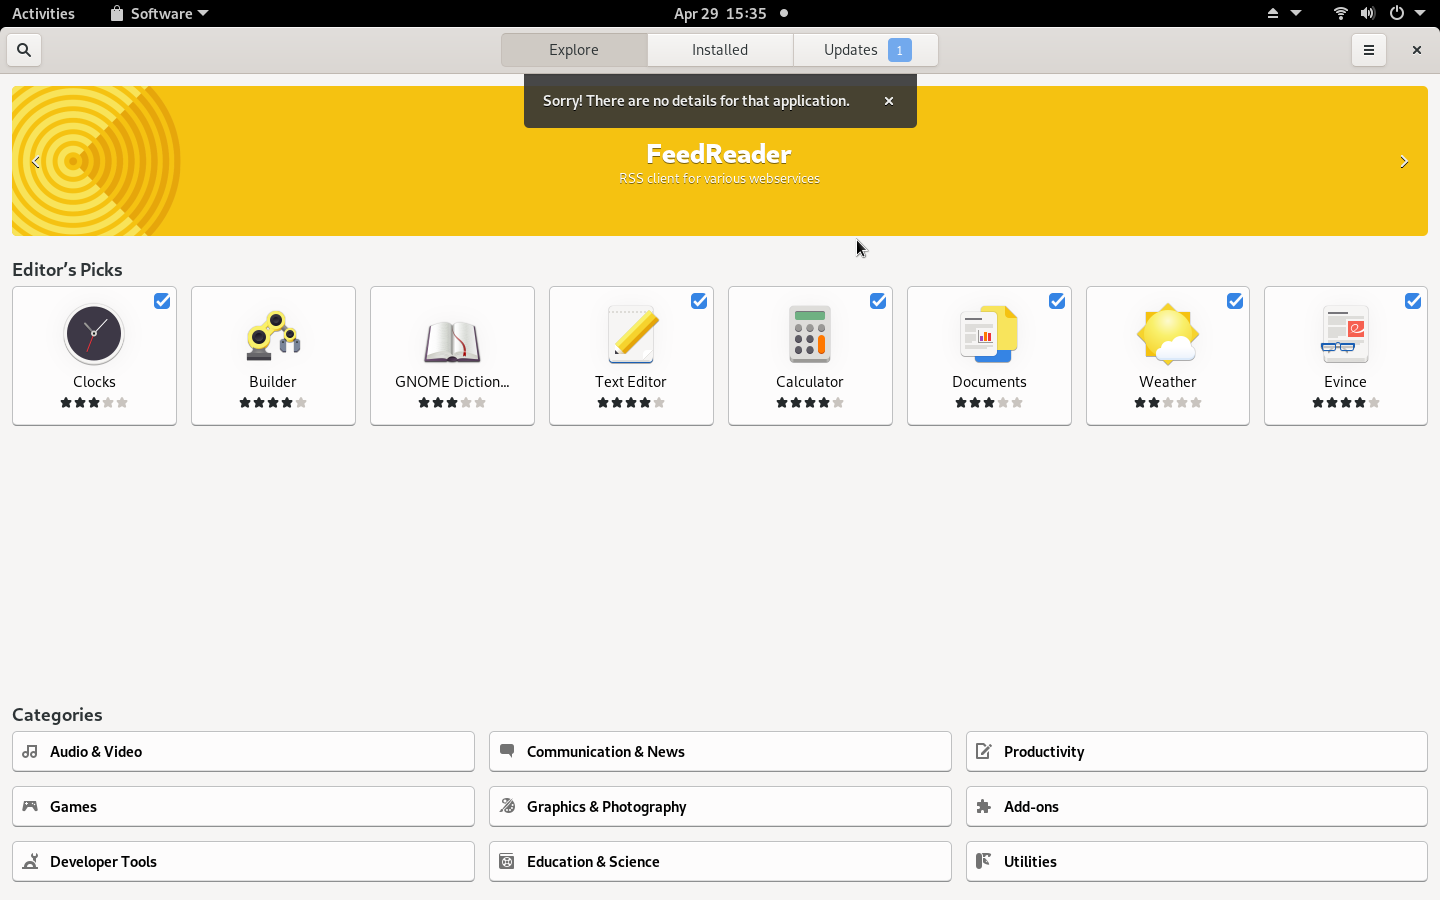
Task: Open the Audio & Video category
Action: pyautogui.click(x=243, y=751)
